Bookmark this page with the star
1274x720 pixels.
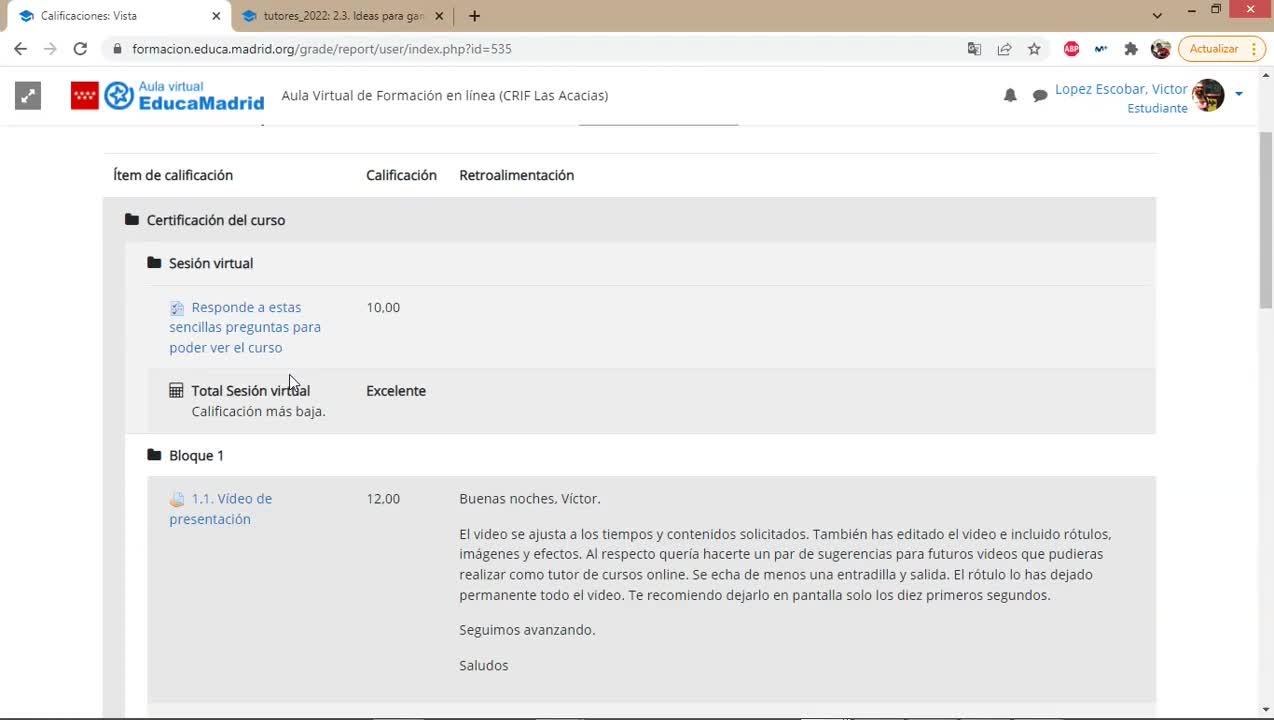(x=1034, y=48)
